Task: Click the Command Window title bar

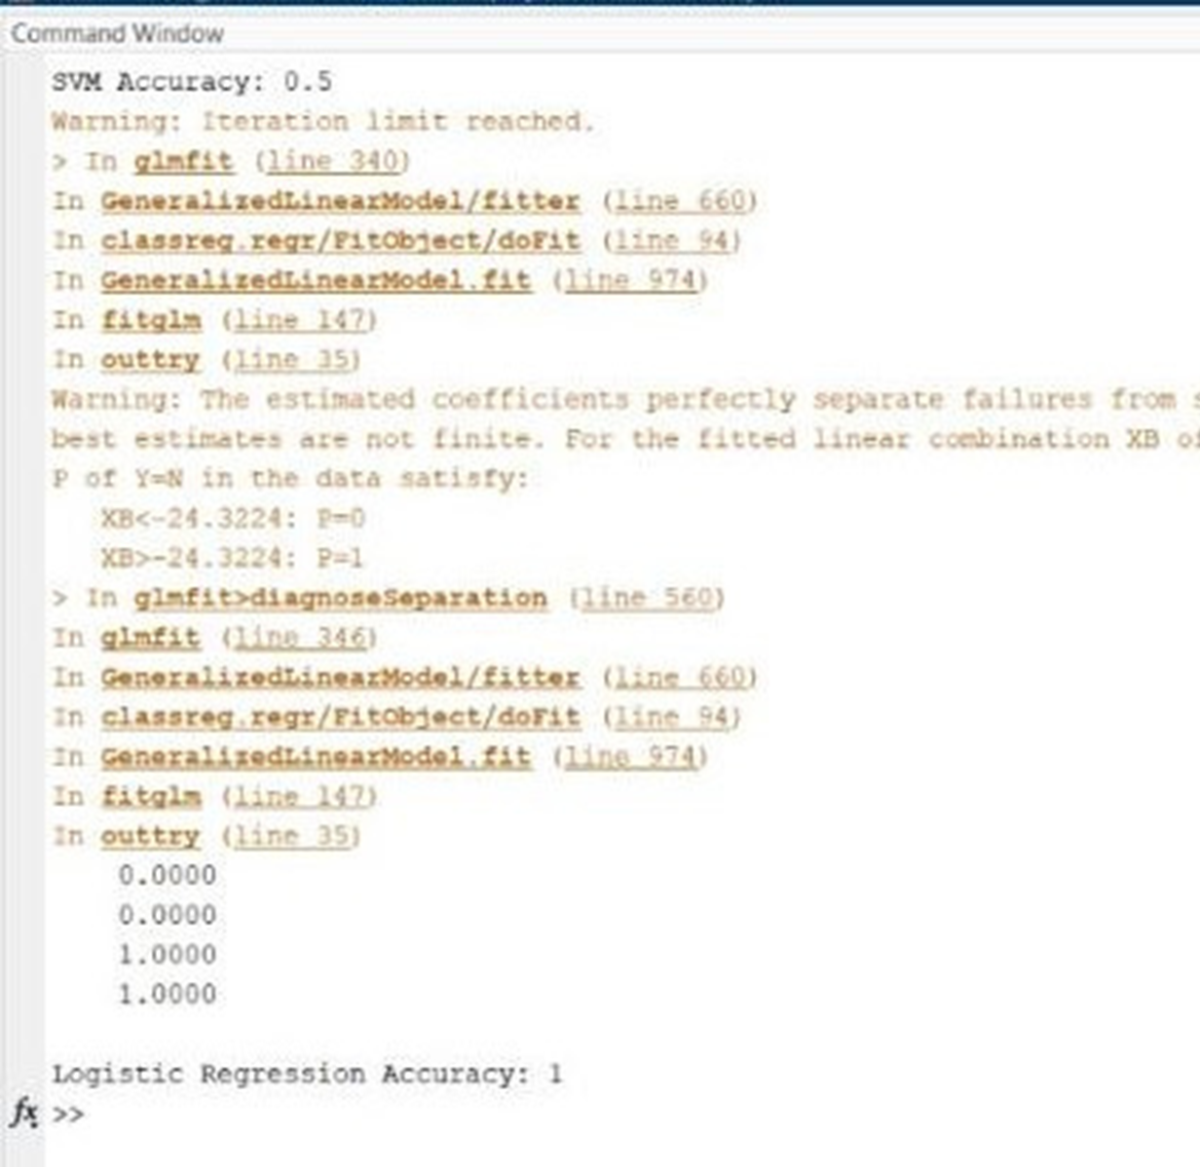Action: (600, 33)
